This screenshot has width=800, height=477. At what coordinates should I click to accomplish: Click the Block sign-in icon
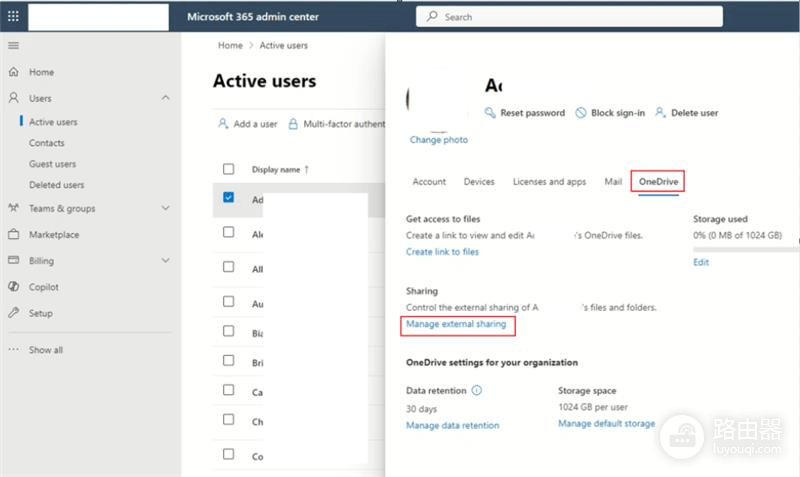pos(581,113)
